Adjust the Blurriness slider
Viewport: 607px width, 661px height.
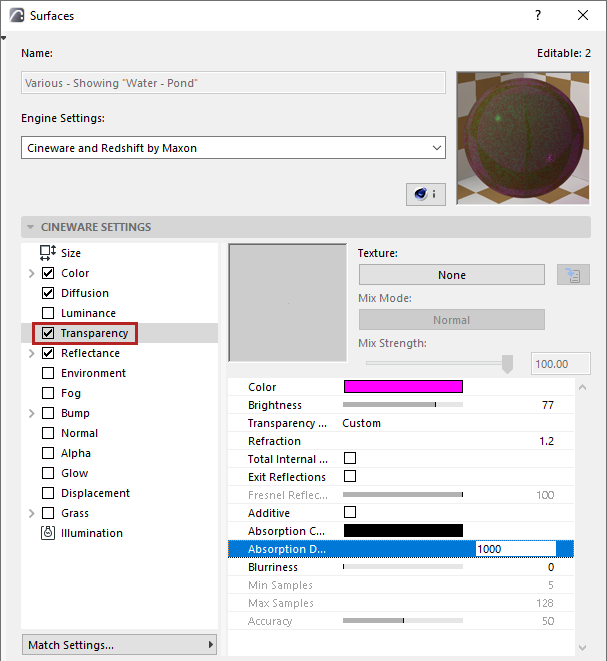(x=403, y=567)
